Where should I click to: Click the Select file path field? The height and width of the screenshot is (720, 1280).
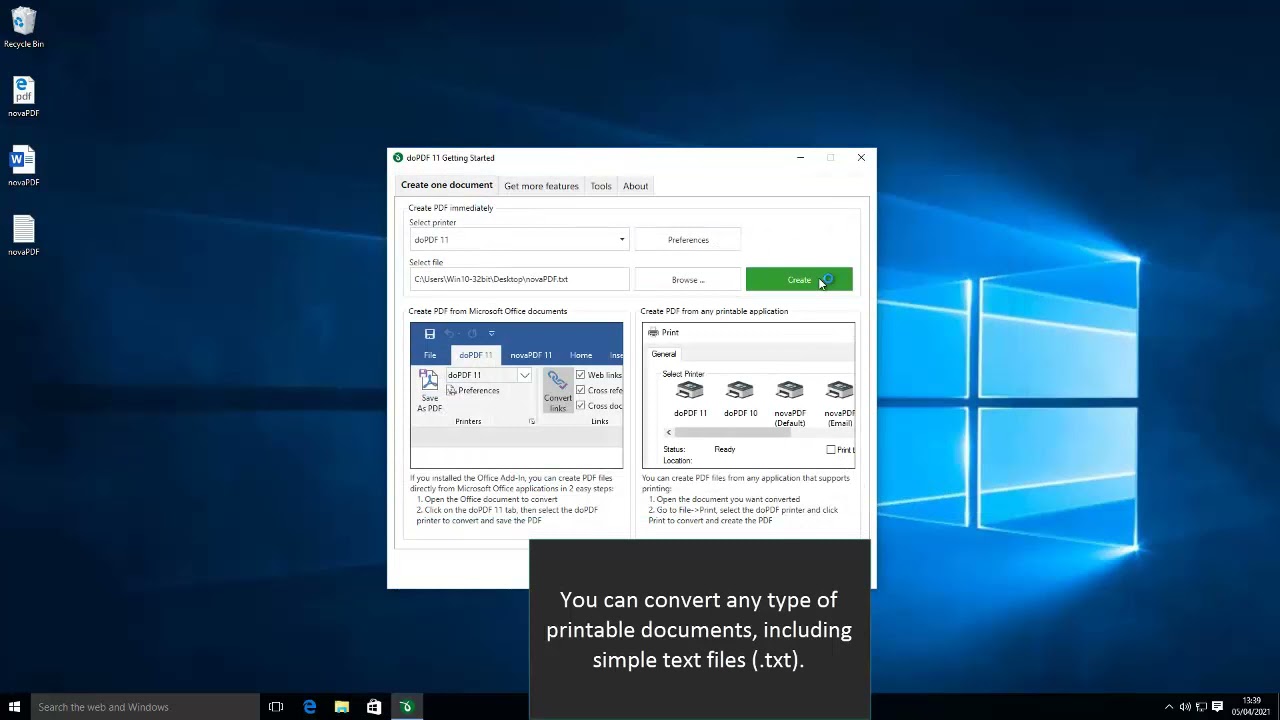tap(519, 280)
